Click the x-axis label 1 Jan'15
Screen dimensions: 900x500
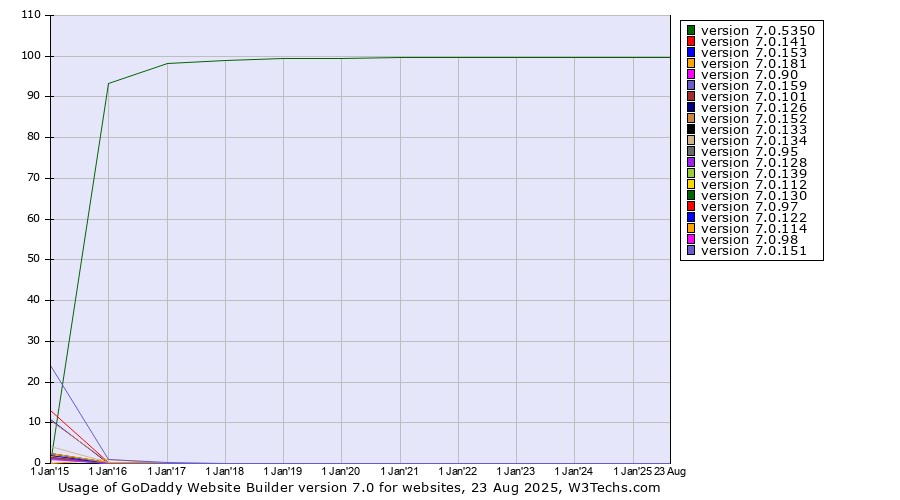(49, 471)
